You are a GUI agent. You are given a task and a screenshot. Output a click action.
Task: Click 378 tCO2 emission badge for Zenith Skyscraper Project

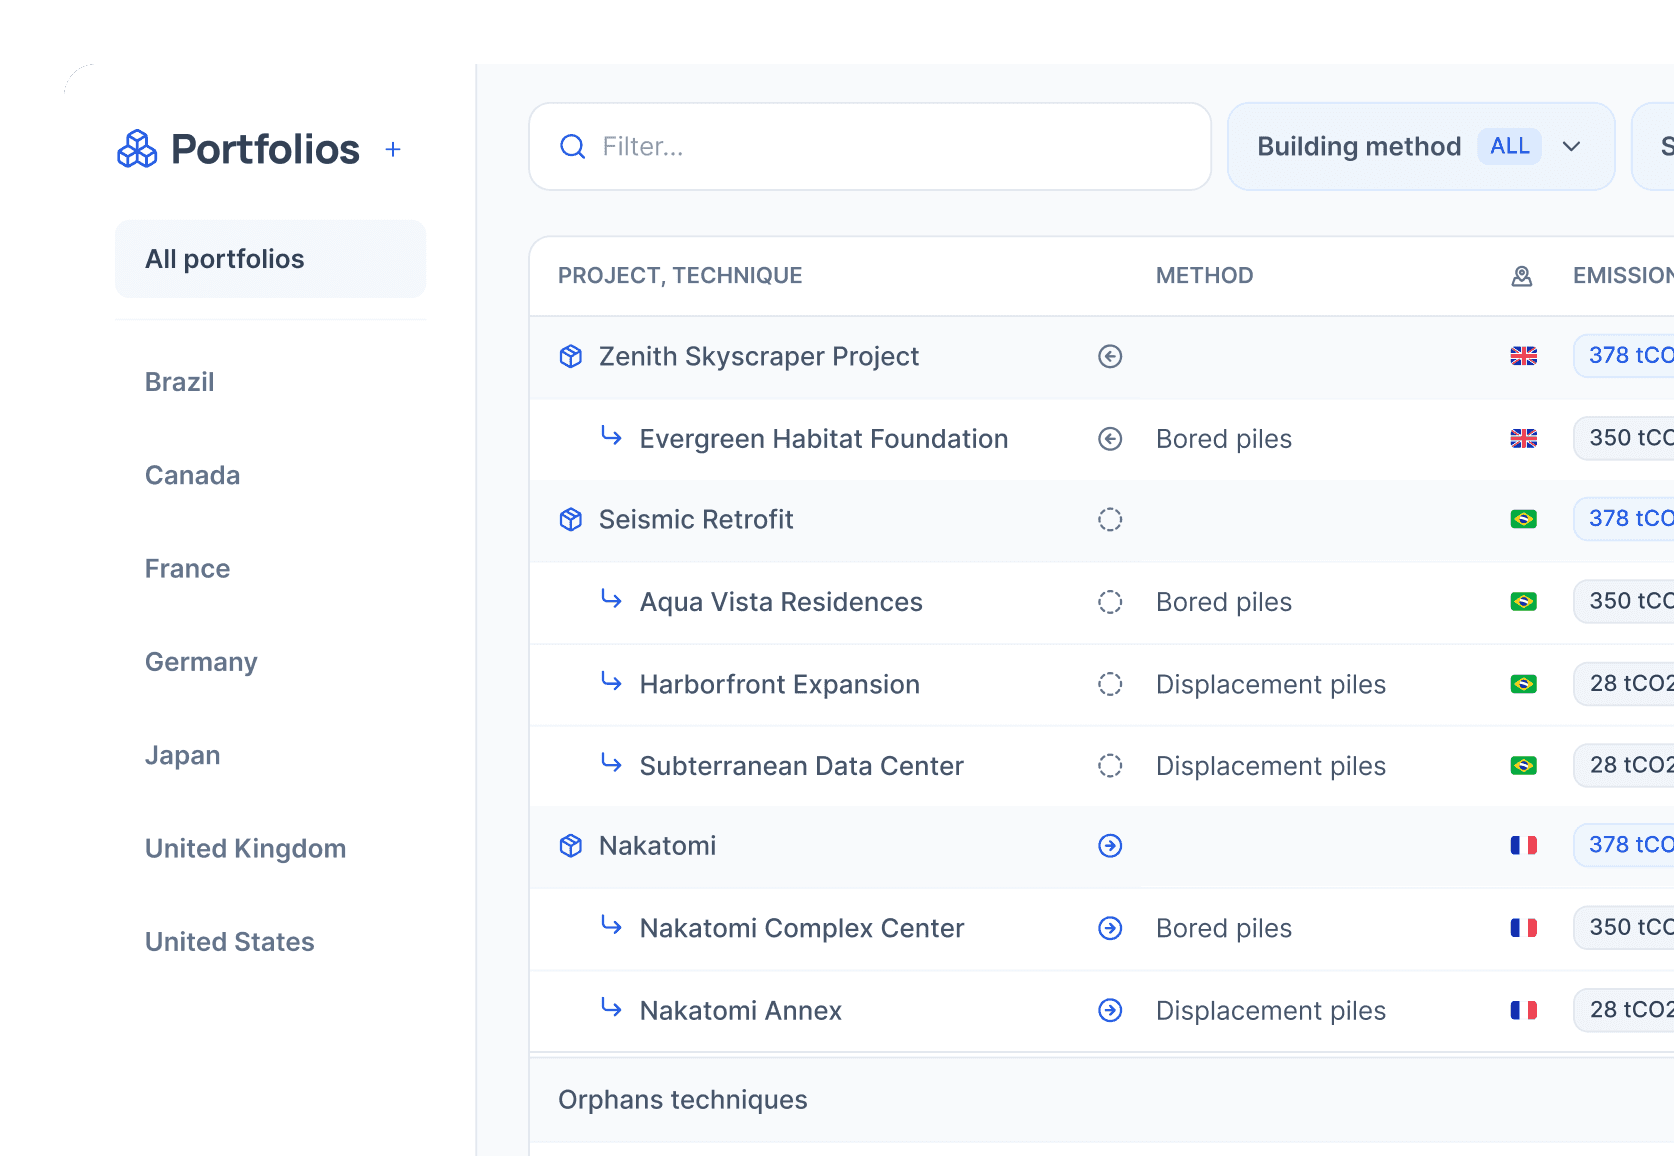tap(1624, 356)
